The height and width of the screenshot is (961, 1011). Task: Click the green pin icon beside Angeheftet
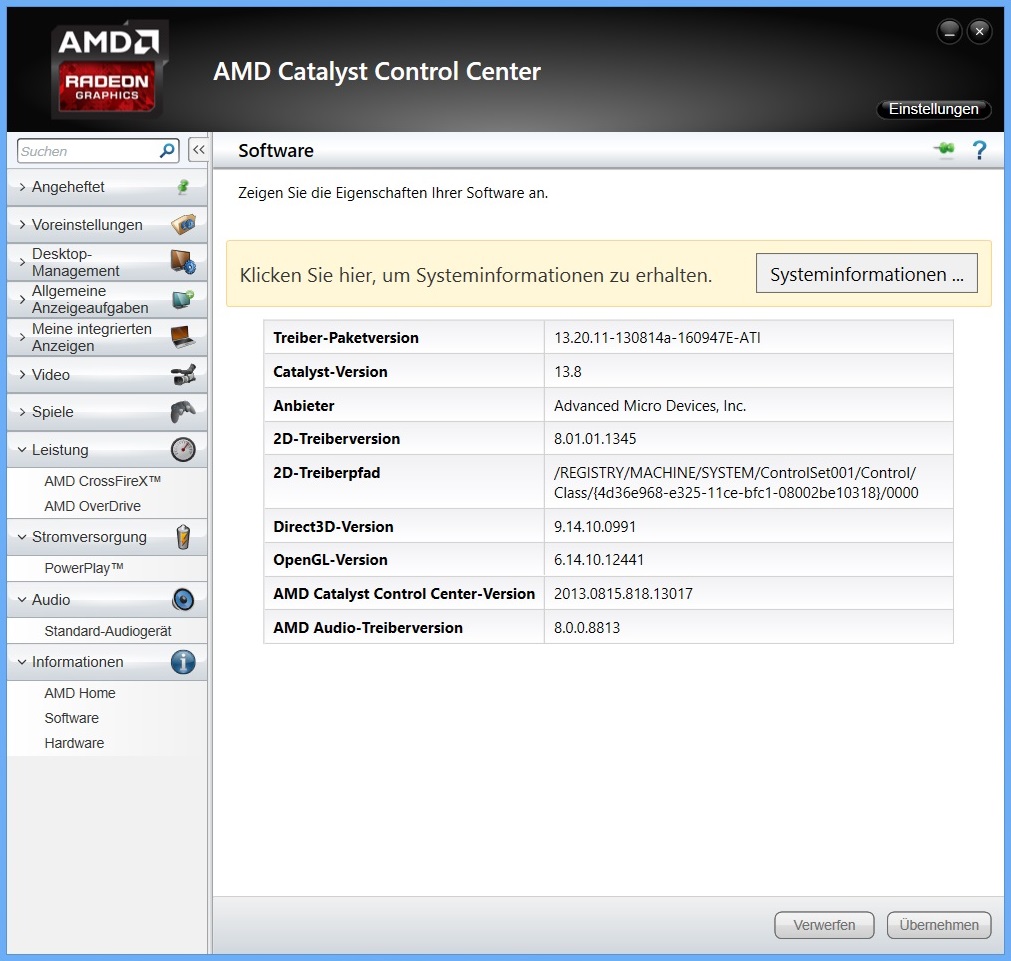(x=183, y=187)
